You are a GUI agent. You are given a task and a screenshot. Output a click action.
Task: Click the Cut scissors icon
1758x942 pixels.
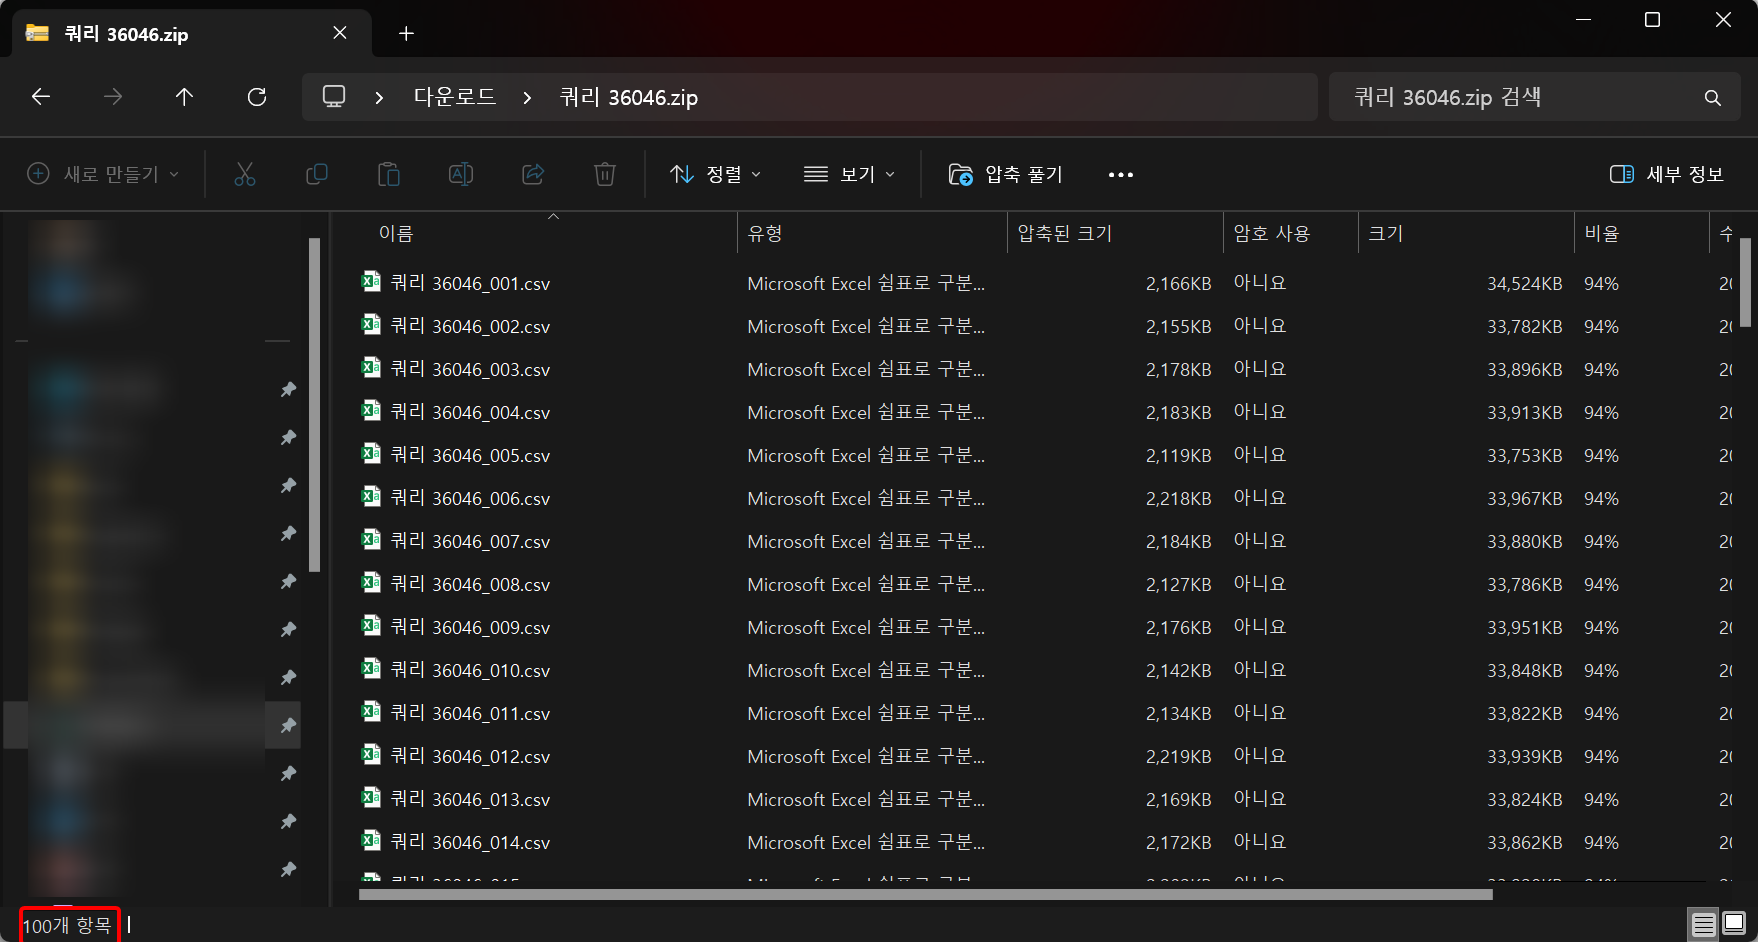[x=245, y=174]
